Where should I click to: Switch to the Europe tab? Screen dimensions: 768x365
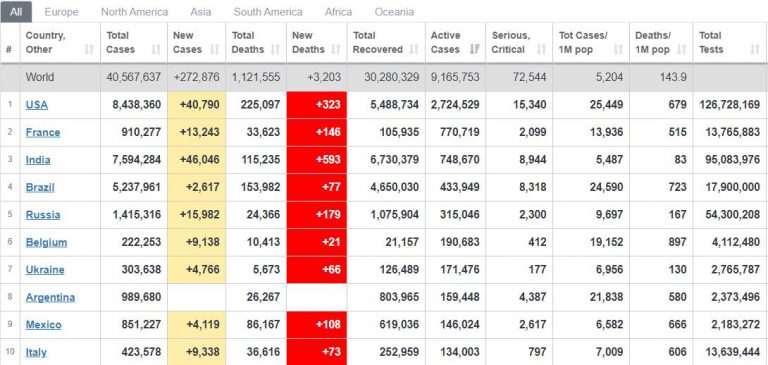62,12
